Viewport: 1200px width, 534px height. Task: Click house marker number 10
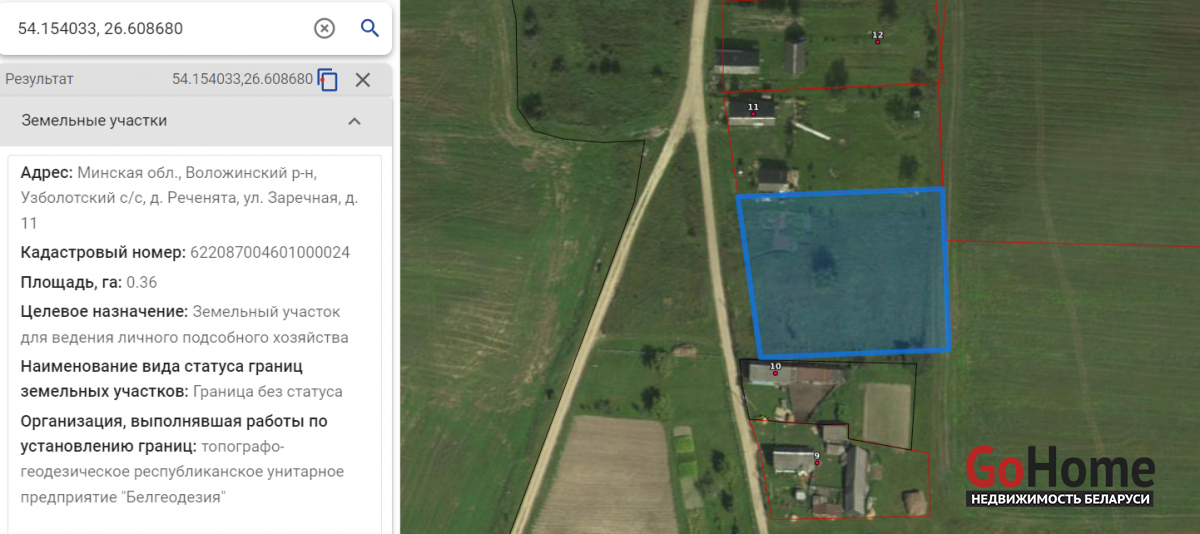pos(775,369)
